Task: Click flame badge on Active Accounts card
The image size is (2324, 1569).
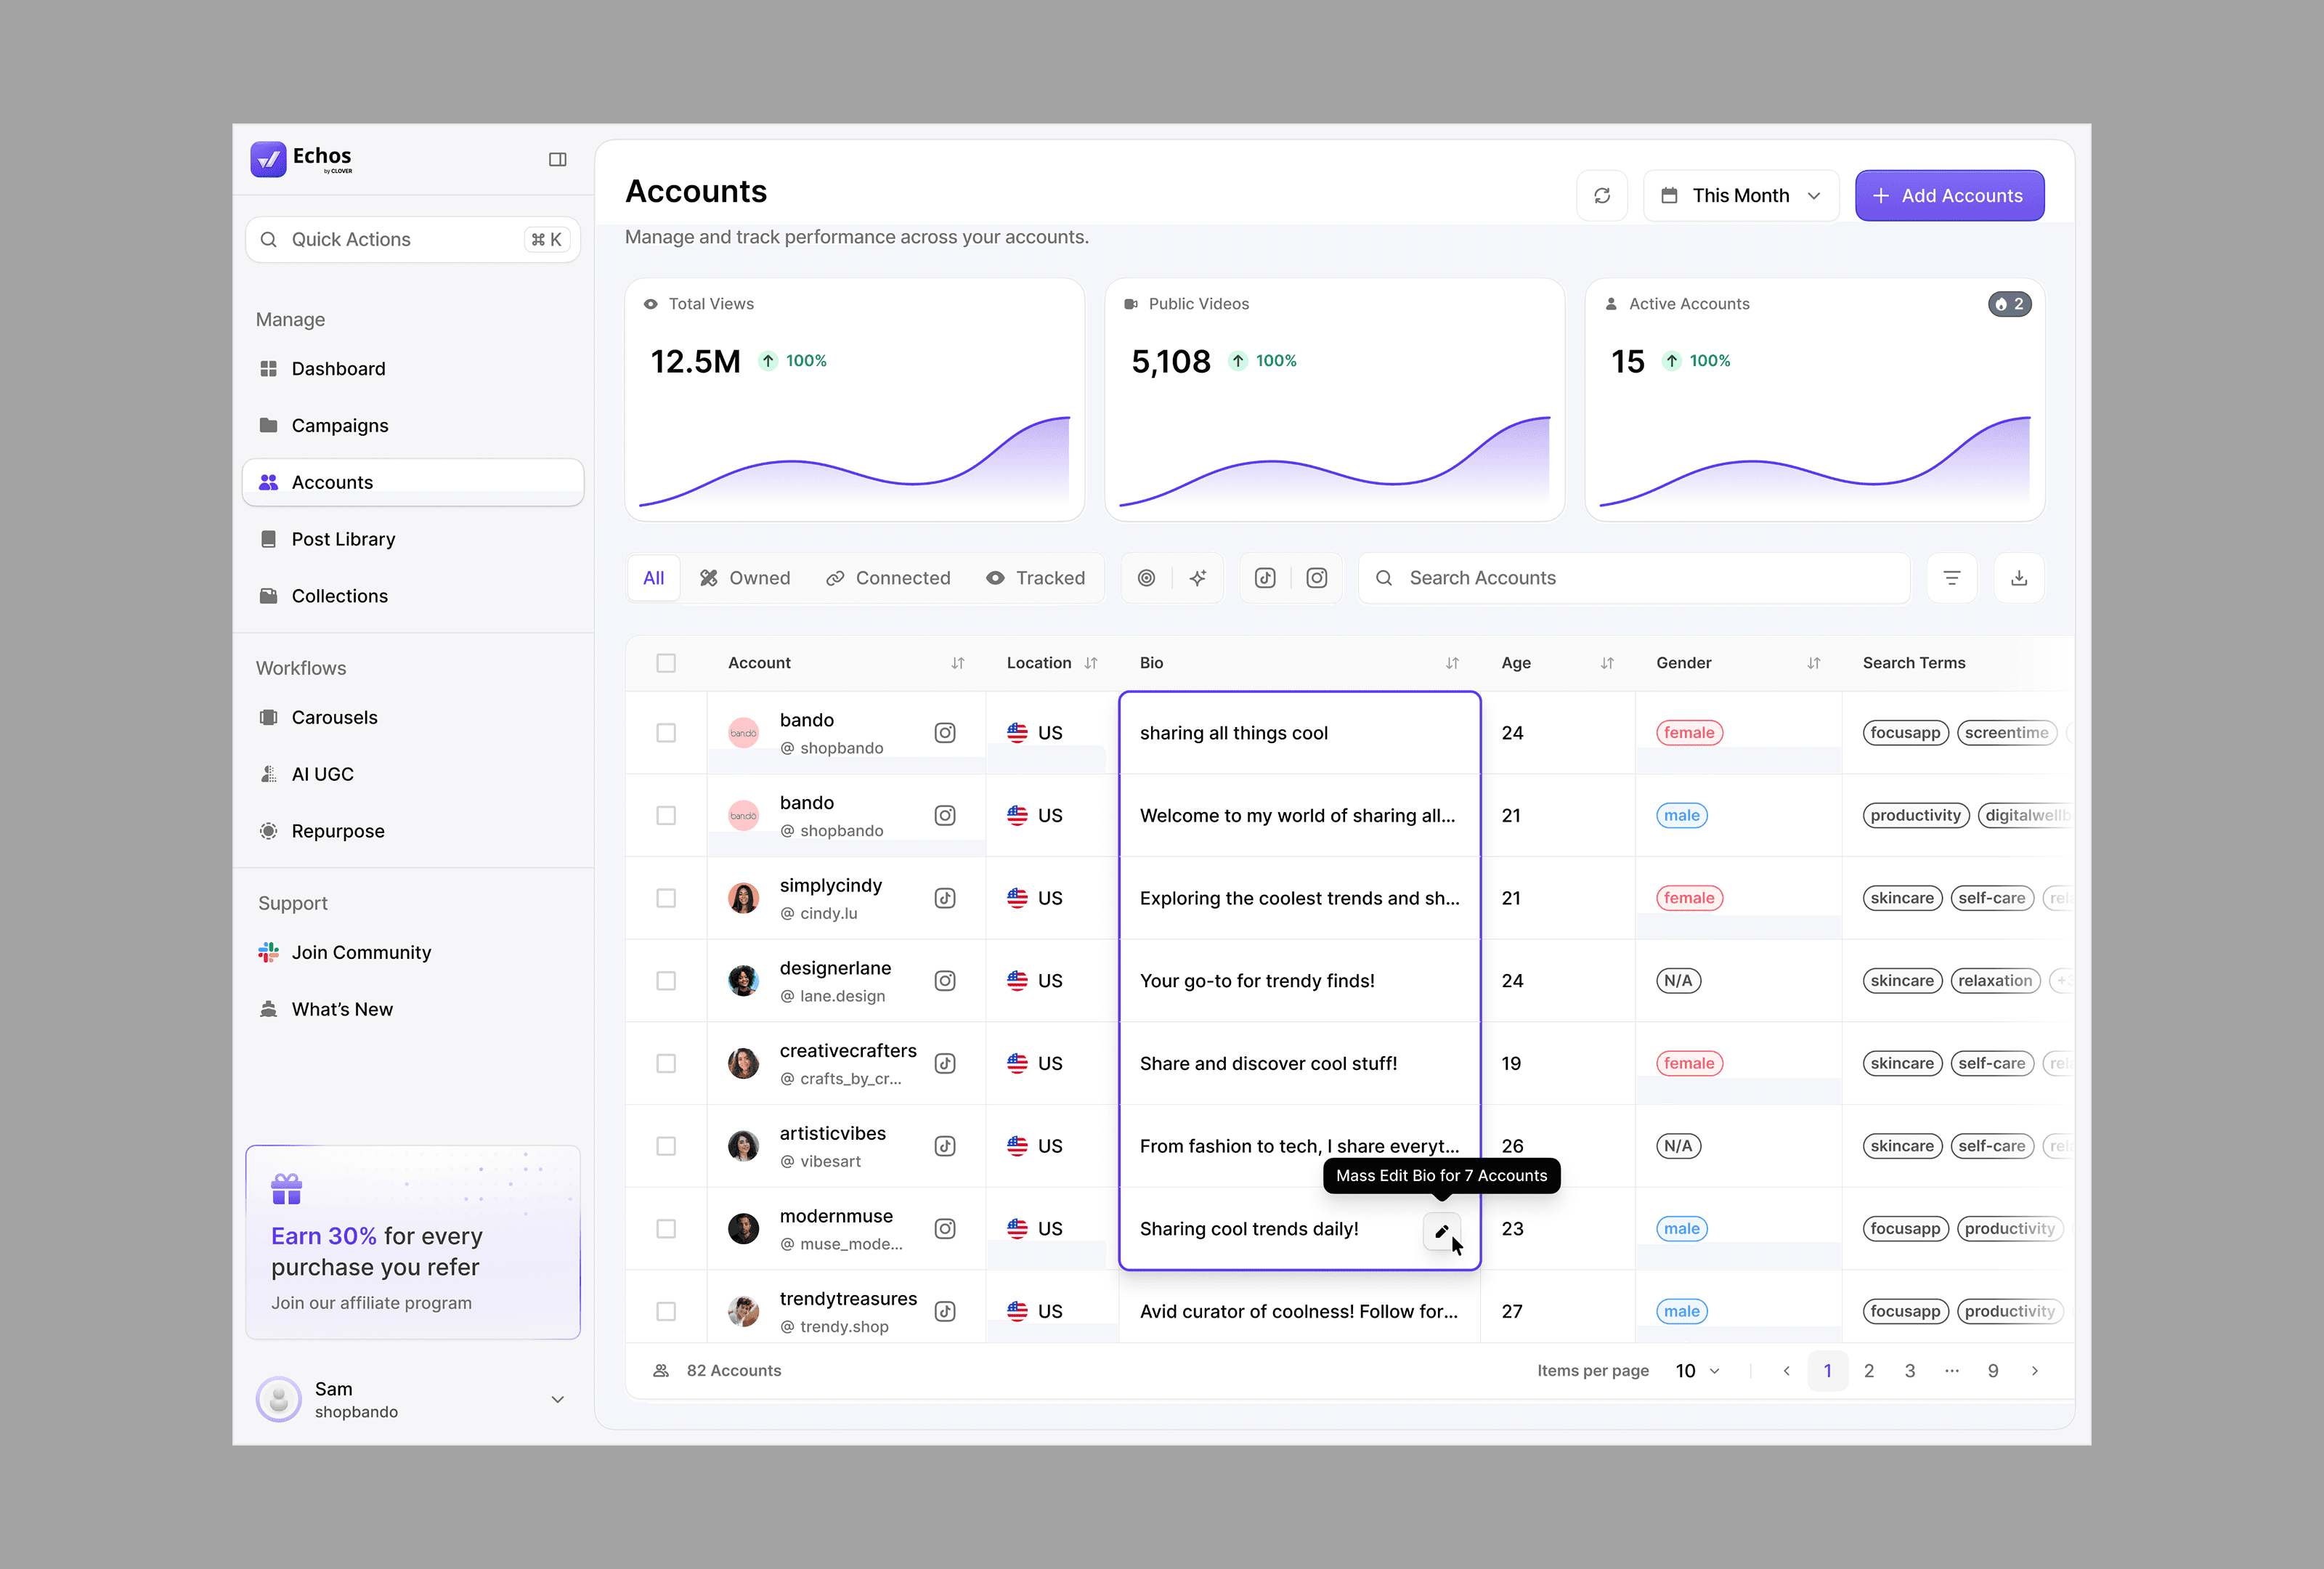Action: [x=2009, y=304]
